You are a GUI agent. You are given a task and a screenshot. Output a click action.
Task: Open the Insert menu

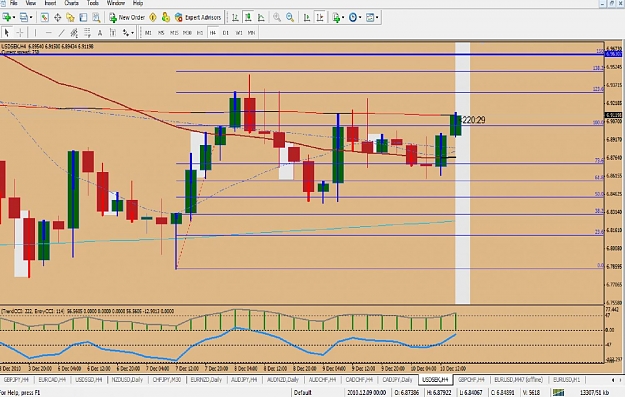click(50, 3)
